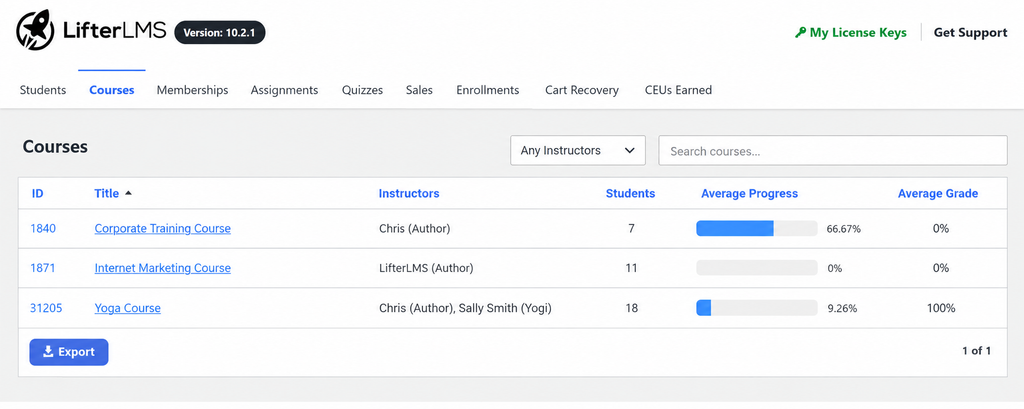Go to the Assignments tab

click(285, 90)
